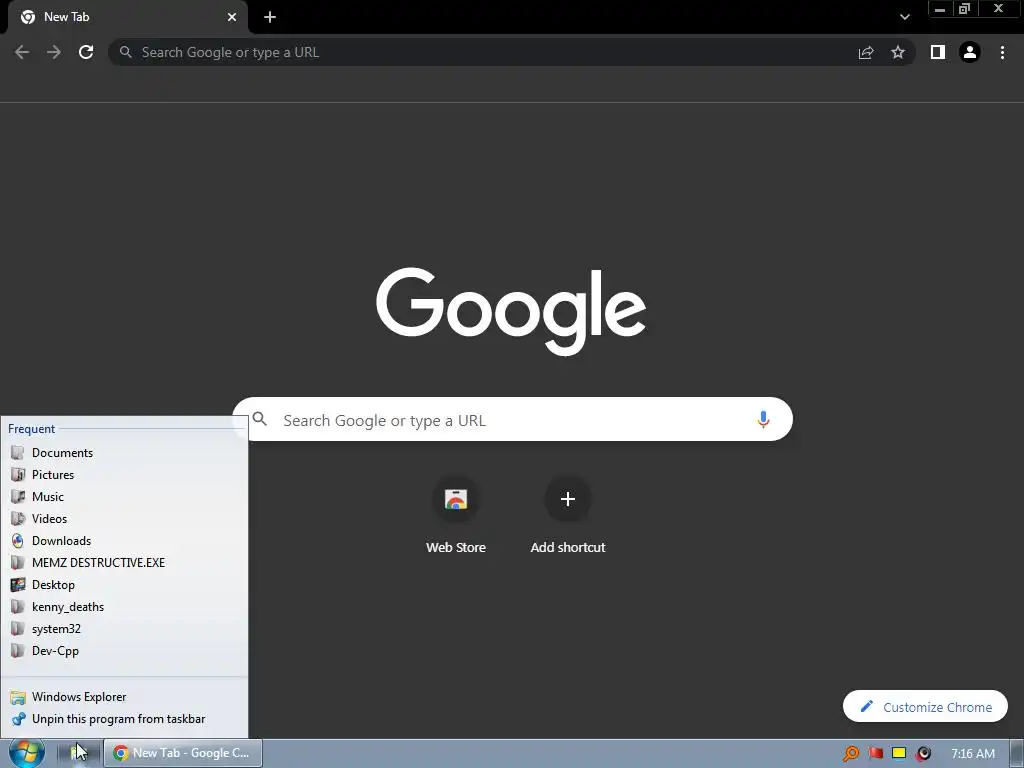Close the New Tab tab
This screenshot has width=1024, height=768.
tap(232, 17)
